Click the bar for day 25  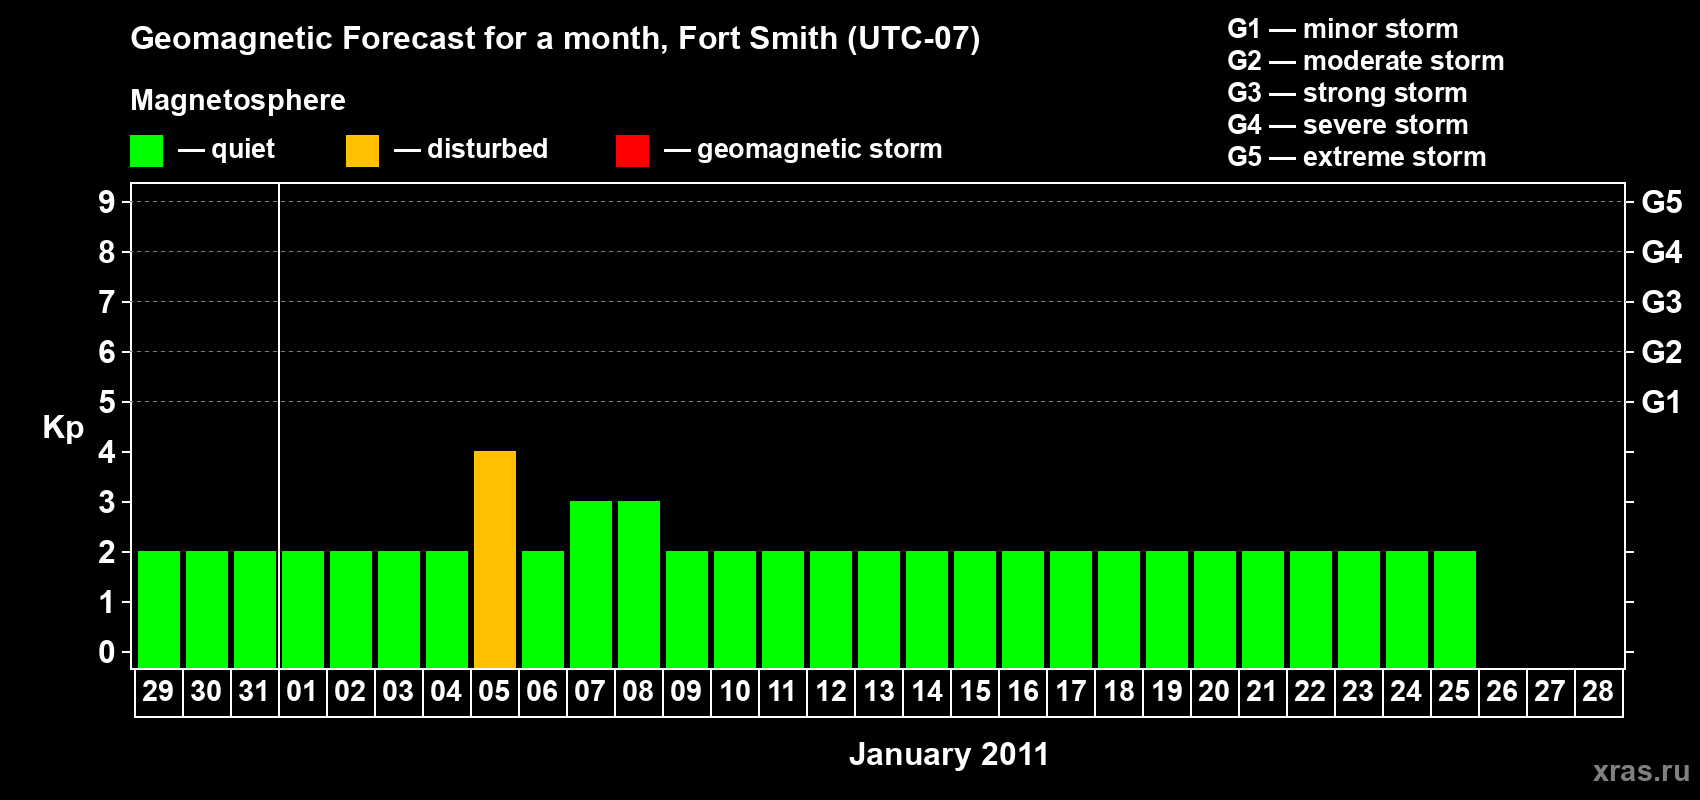click(x=1455, y=609)
